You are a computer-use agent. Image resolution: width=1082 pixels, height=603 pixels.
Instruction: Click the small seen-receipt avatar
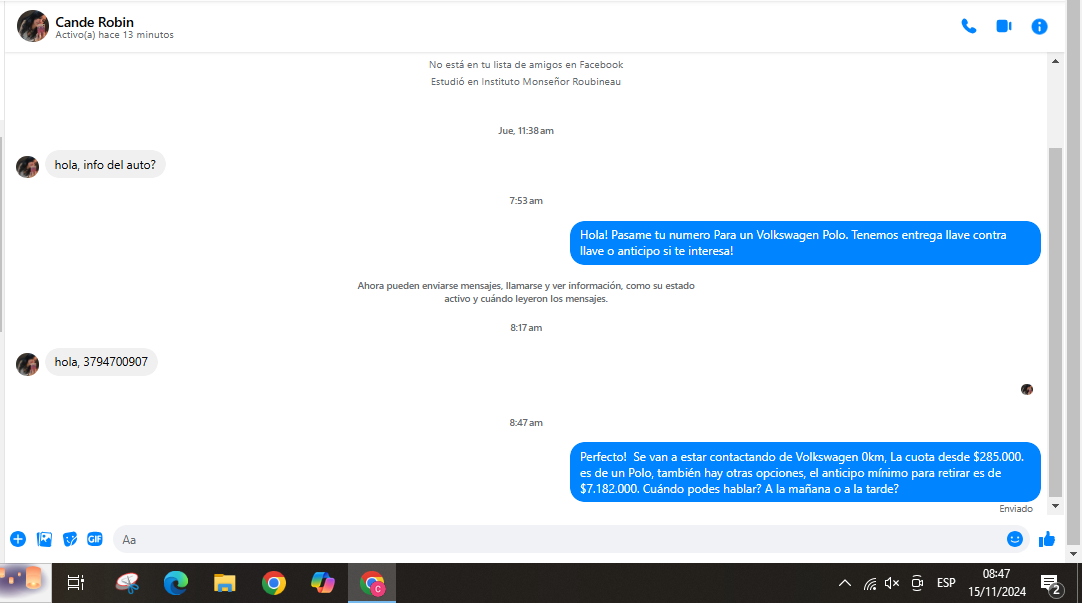tap(1027, 390)
